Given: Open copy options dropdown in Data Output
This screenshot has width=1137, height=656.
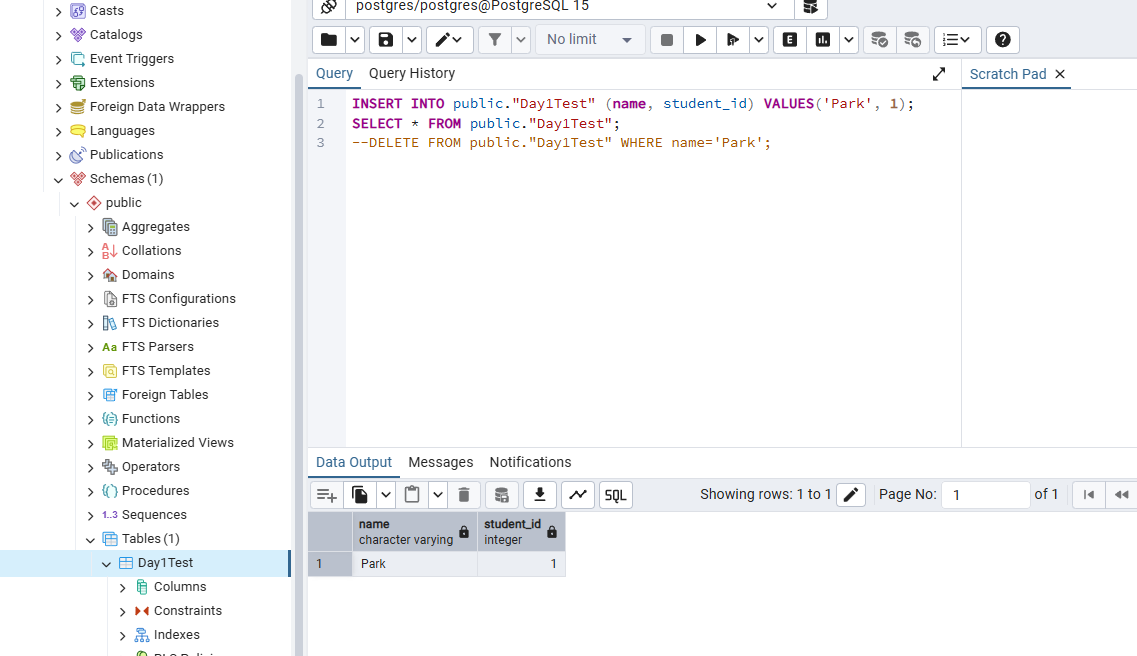Looking at the screenshot, I should click(x=386, y=495).
